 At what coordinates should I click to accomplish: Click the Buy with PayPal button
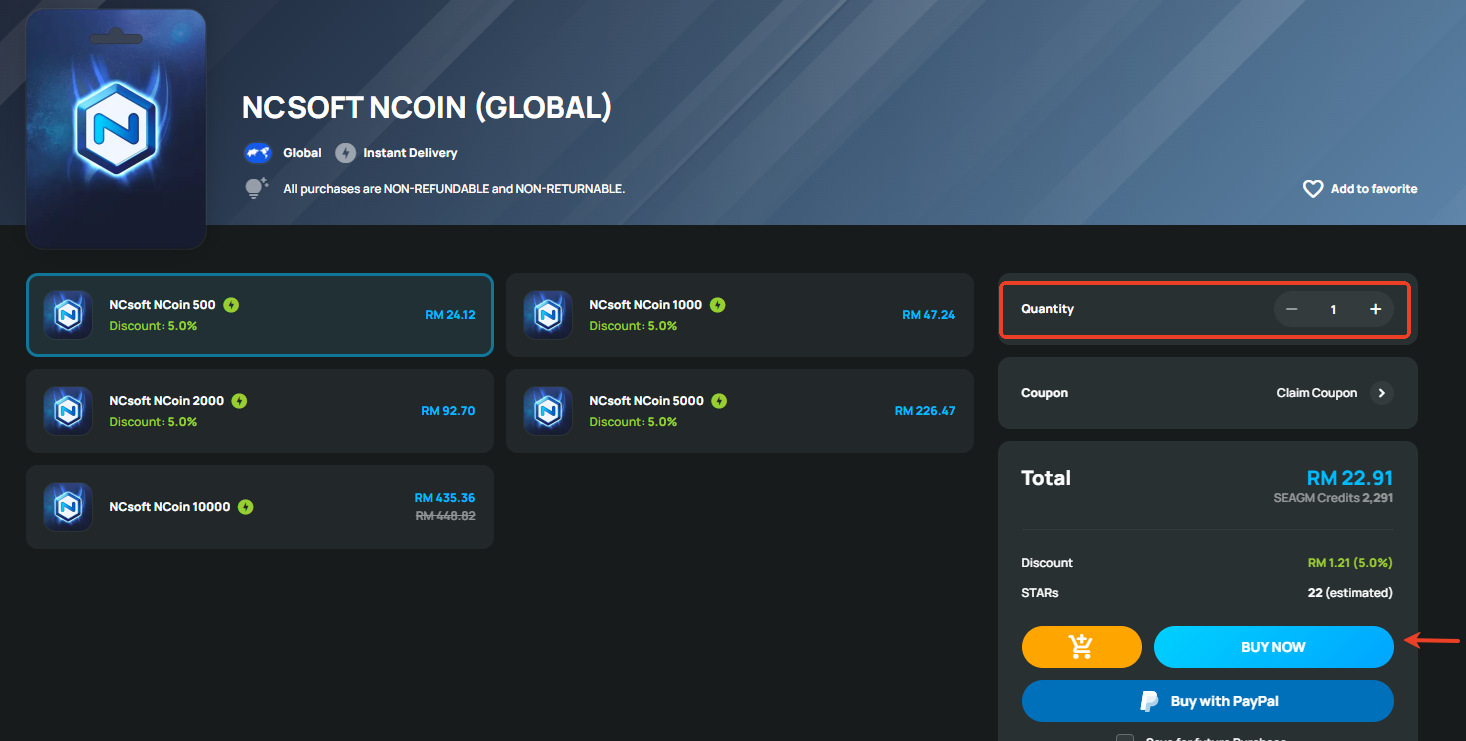(x=1208, y=701)
